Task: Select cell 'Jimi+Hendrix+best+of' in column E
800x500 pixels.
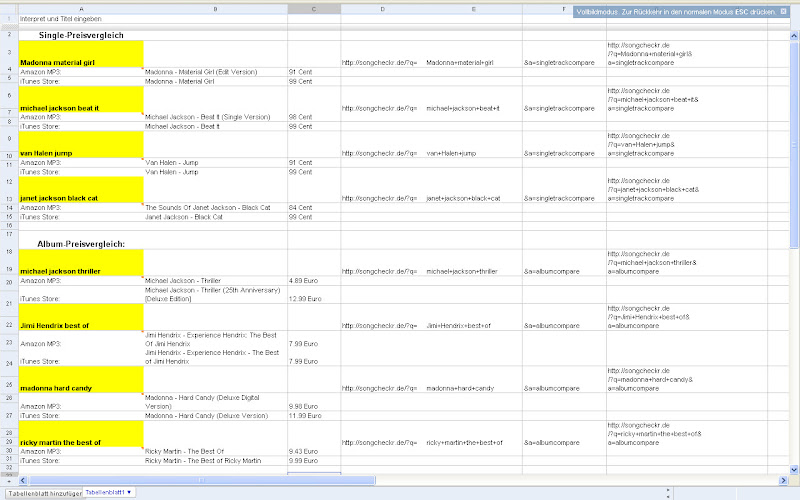Action: coord(473,317)
